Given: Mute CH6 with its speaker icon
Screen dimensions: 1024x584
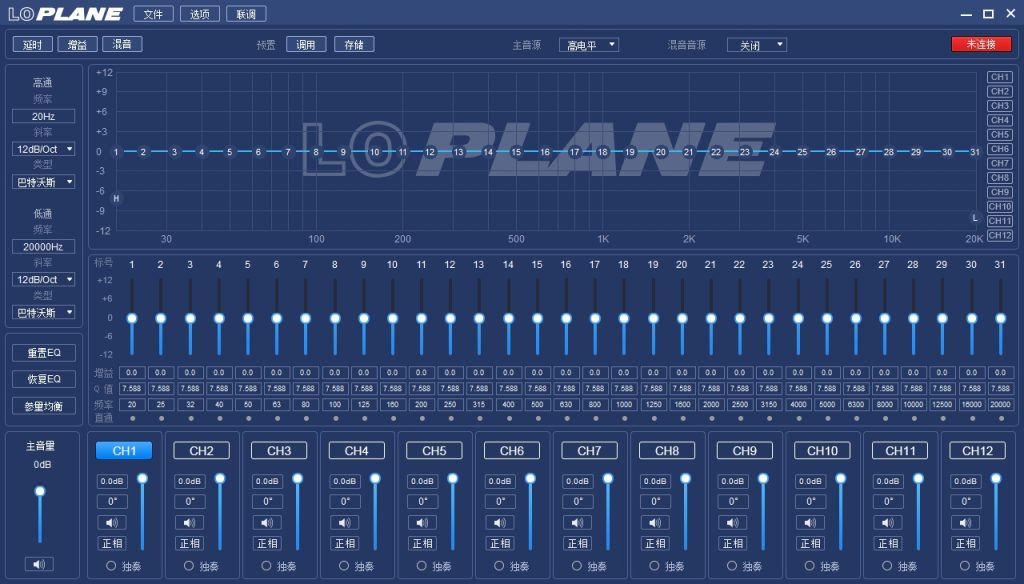Looking at the screenshot, I should (500, 523).
